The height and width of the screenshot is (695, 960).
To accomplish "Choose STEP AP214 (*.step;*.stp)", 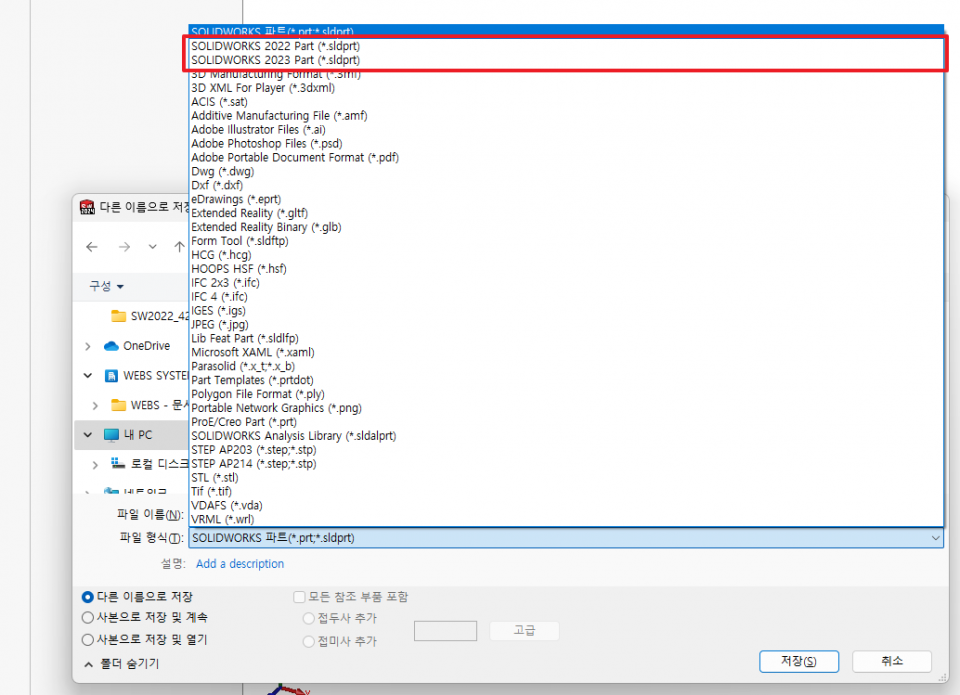I will pyautogui.click(x=566, y=464).
